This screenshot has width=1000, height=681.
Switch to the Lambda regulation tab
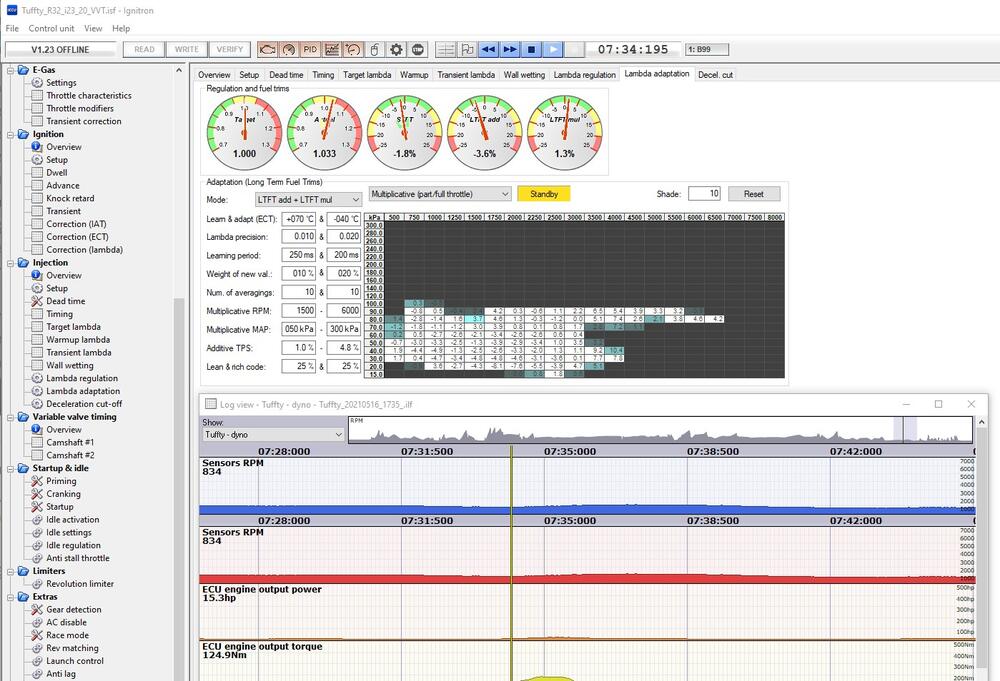point(584,75)
